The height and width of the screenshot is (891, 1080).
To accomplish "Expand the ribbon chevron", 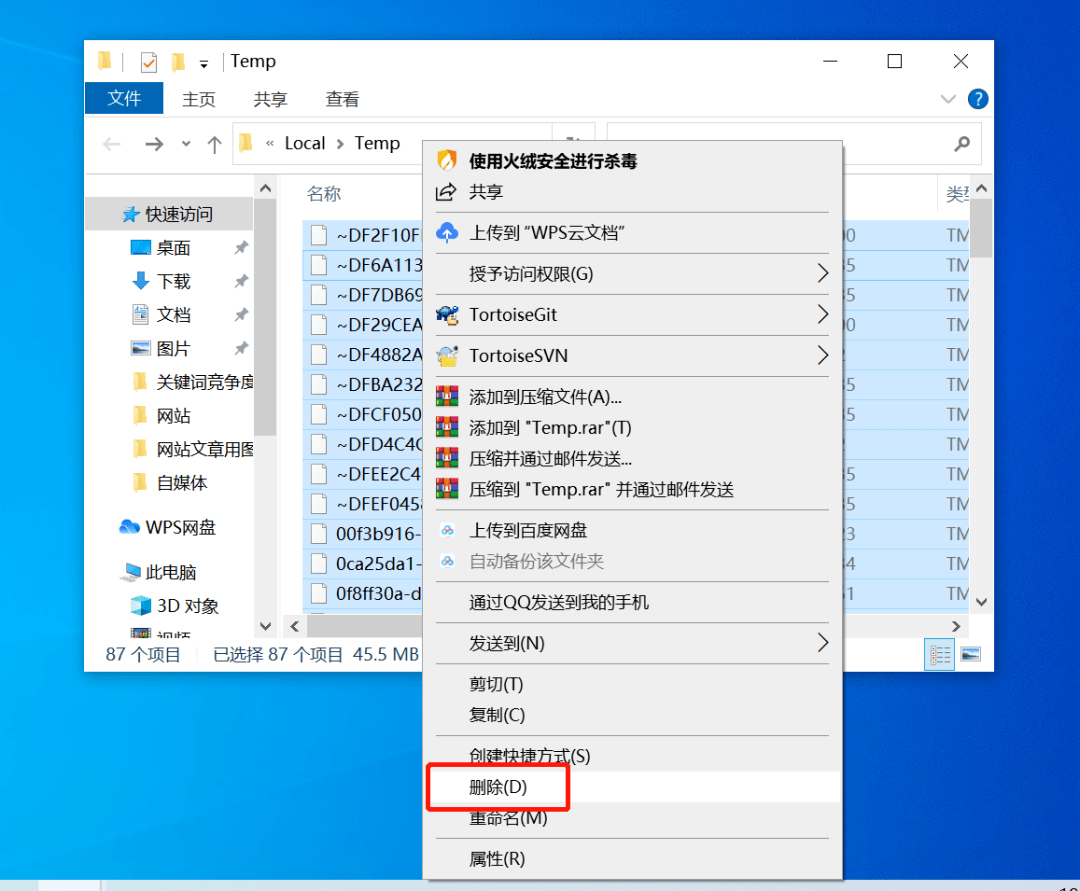I will pos(948,99).
